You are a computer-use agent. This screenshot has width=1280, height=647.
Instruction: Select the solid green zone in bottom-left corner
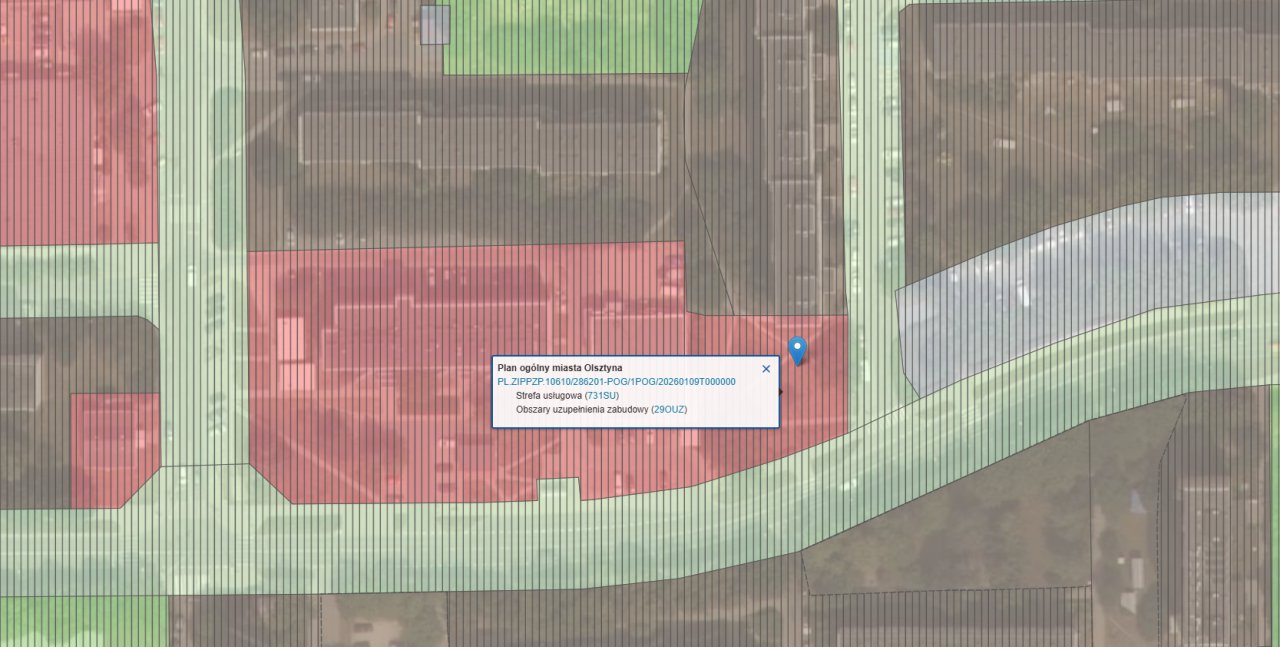tap(83, 621)
